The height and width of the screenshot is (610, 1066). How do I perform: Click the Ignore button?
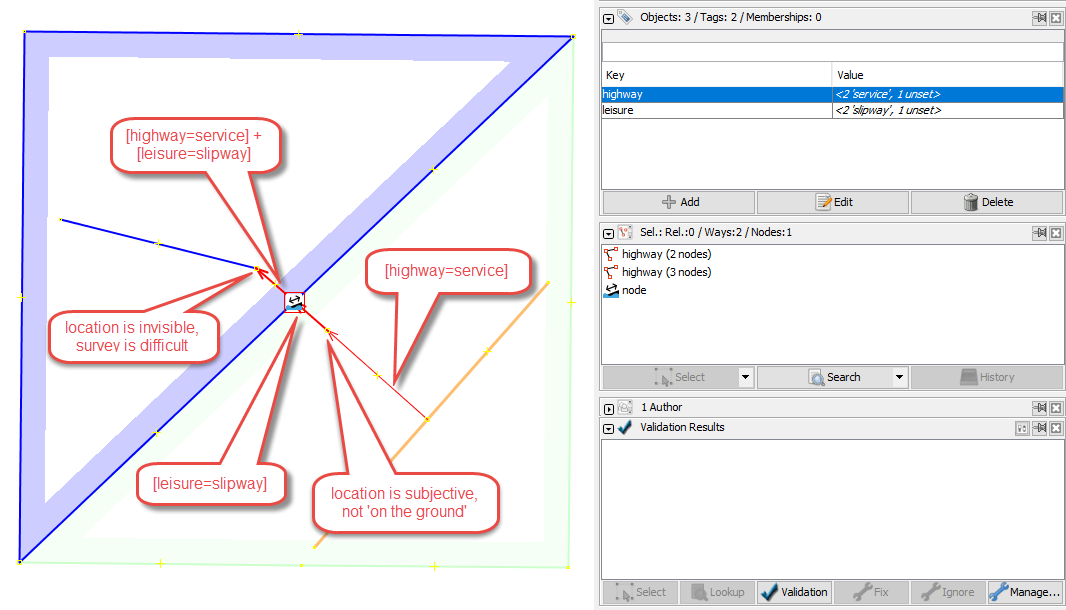tap(948, 592)
